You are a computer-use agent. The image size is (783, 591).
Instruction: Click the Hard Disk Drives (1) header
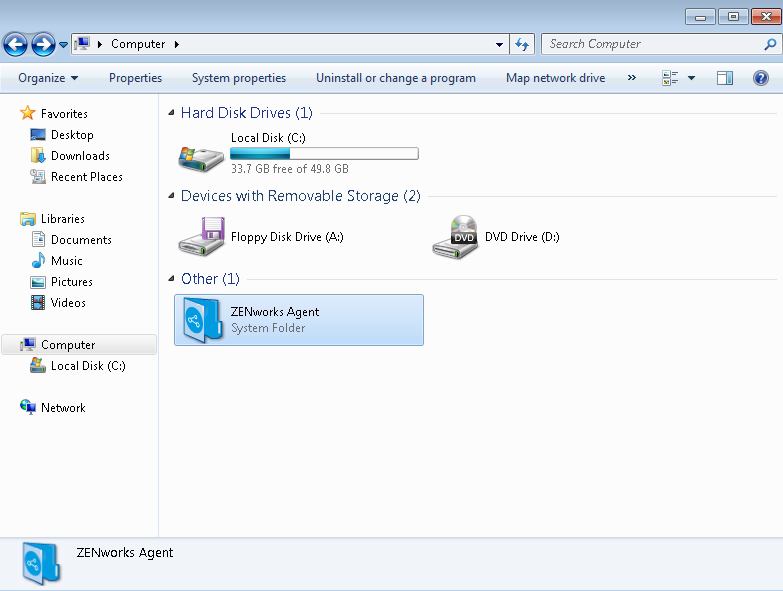247,113
